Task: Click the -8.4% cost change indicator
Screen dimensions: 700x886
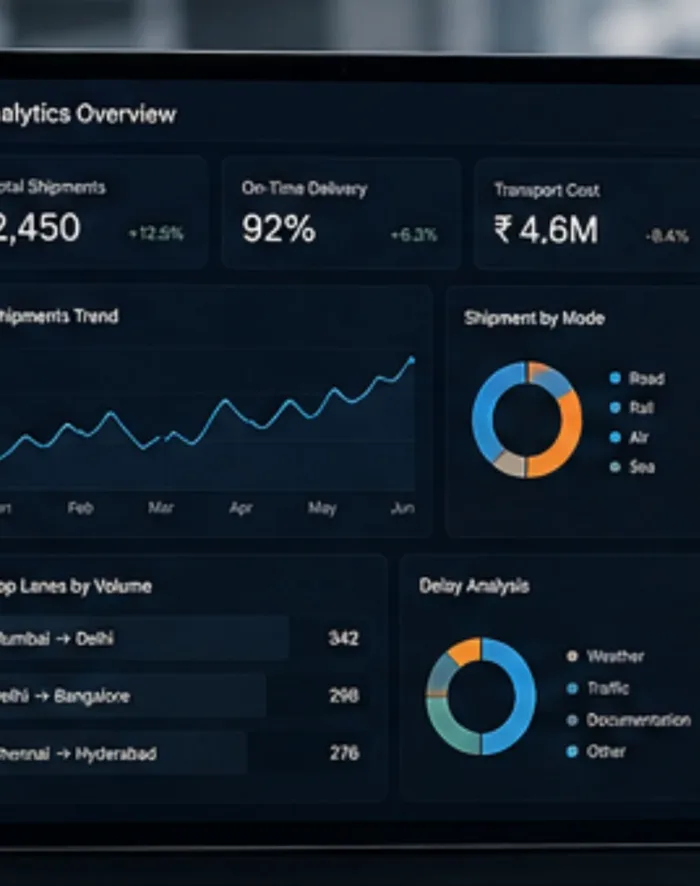Action: [667, 236]
